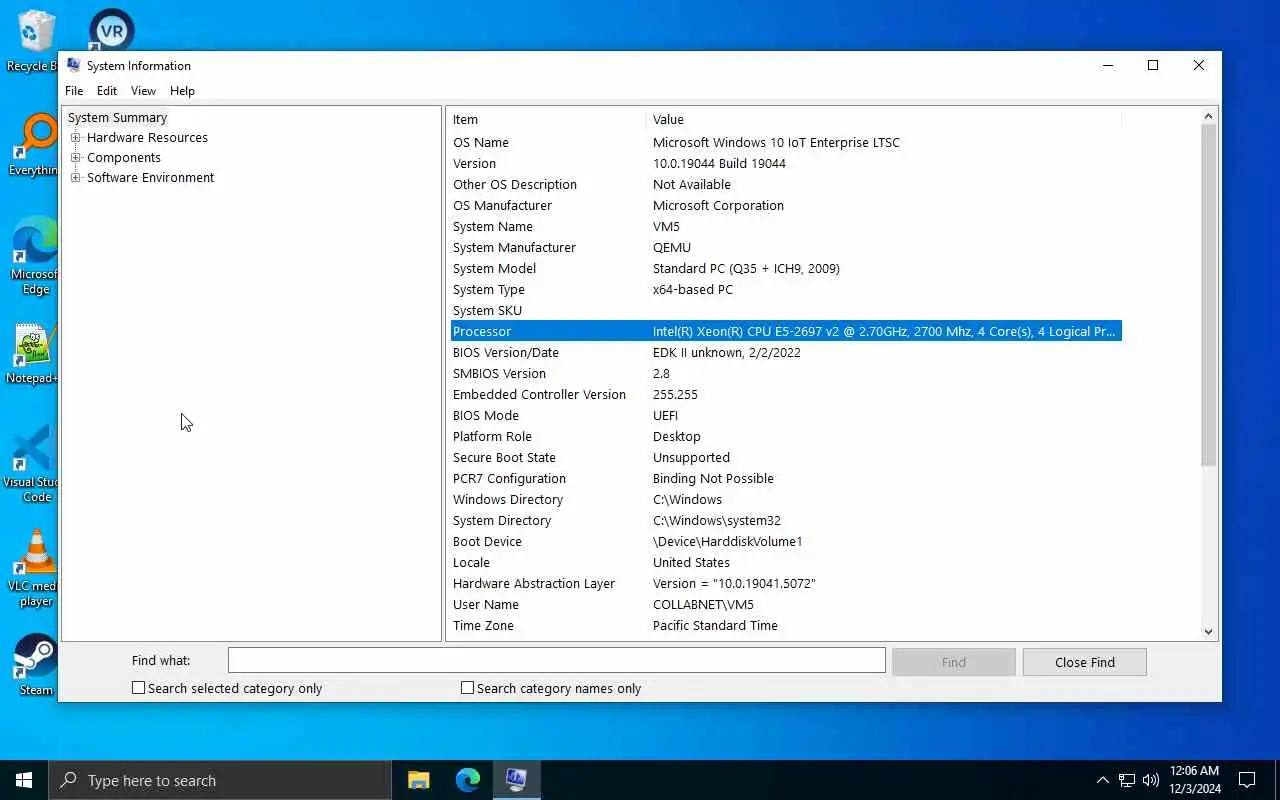The height and width of the screenshot is (800, 1280).
Task: Open the Help menu
Action: [182, 90]
